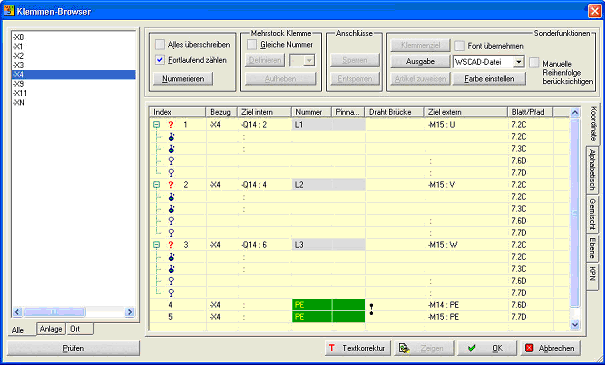The height and width of the screenshot is (365, 605).
Task: Click the L1 number cell
Action: point(311,125)
